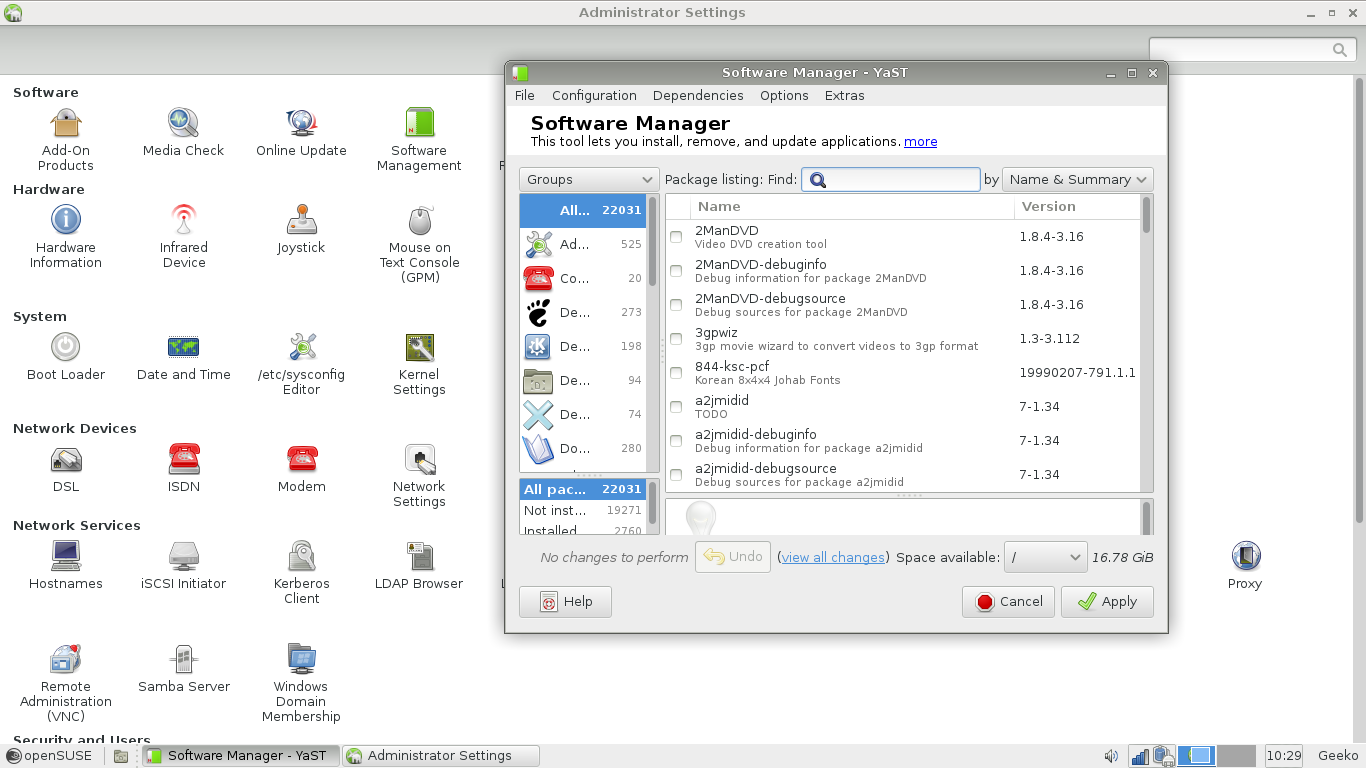Open the Dependencies menu
The height and width of the screenshot is (768, 1366).
(x=698, y=95)
